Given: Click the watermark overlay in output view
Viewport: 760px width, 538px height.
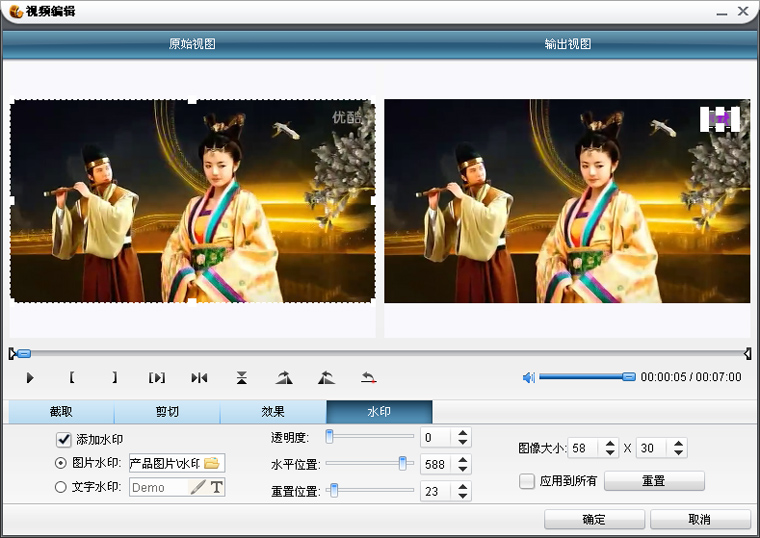Looking at the screenshot, I should [x=720, y=119].
